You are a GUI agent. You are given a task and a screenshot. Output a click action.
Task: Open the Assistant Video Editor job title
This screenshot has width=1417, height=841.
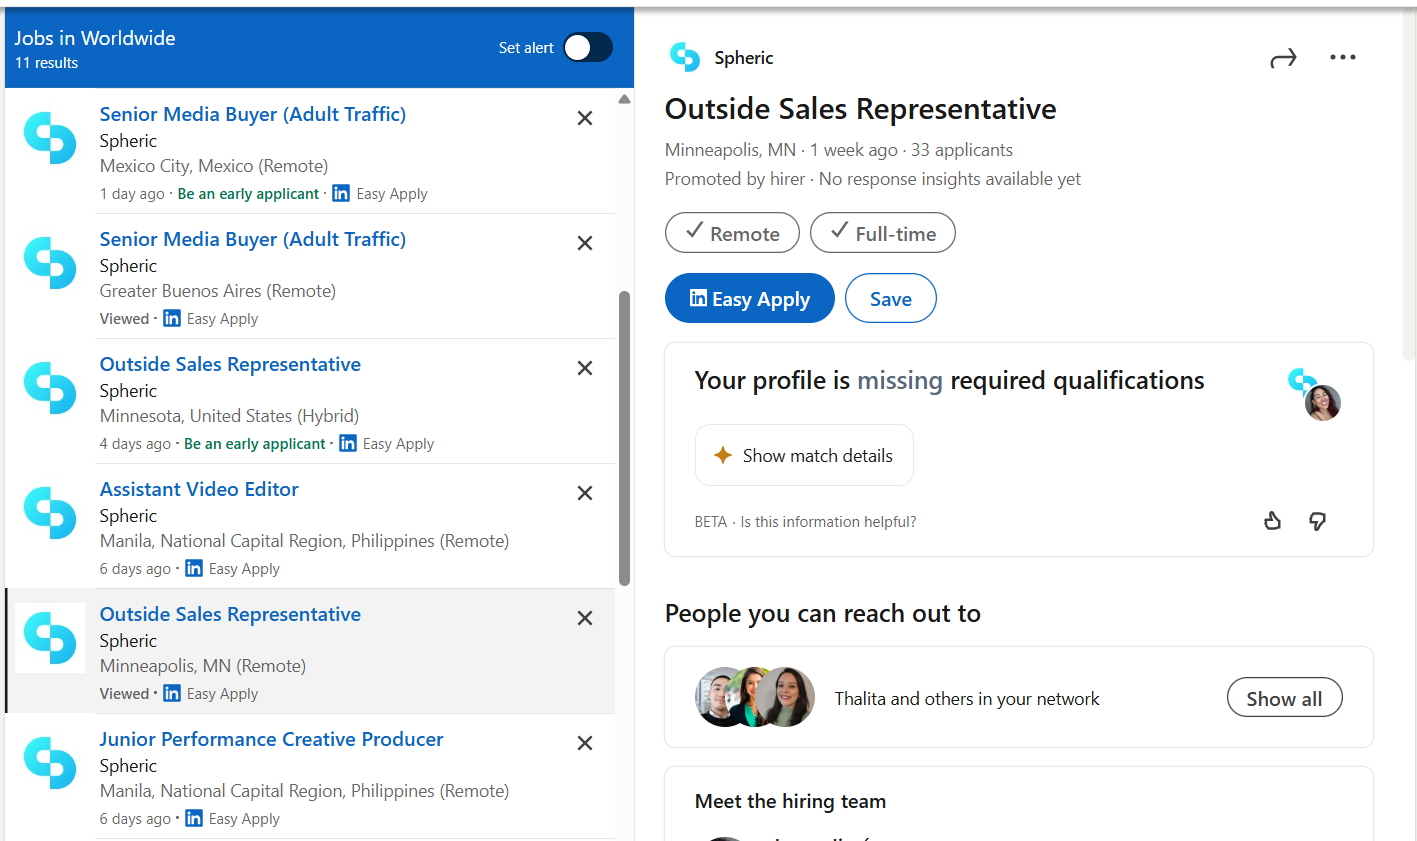[x=199, y=489]
